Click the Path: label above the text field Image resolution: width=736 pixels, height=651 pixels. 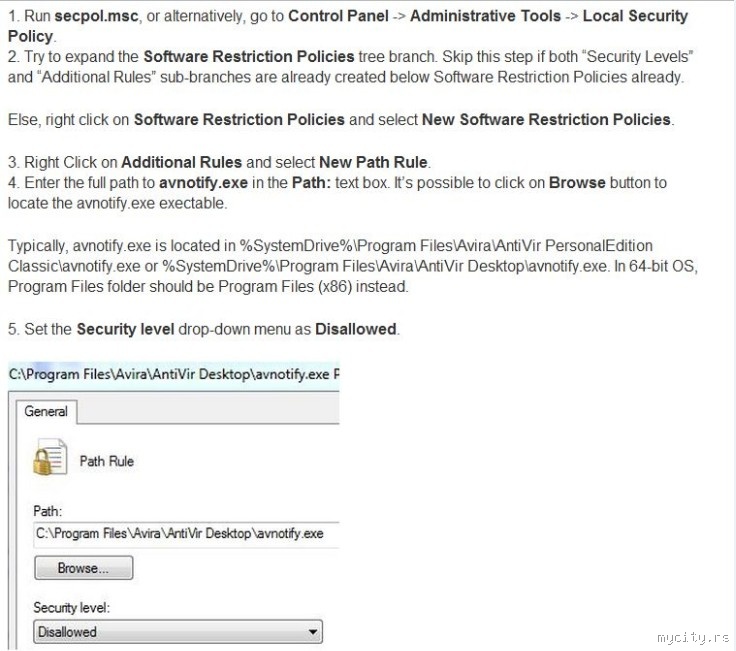pyautogui.click(x=47, y=511)
